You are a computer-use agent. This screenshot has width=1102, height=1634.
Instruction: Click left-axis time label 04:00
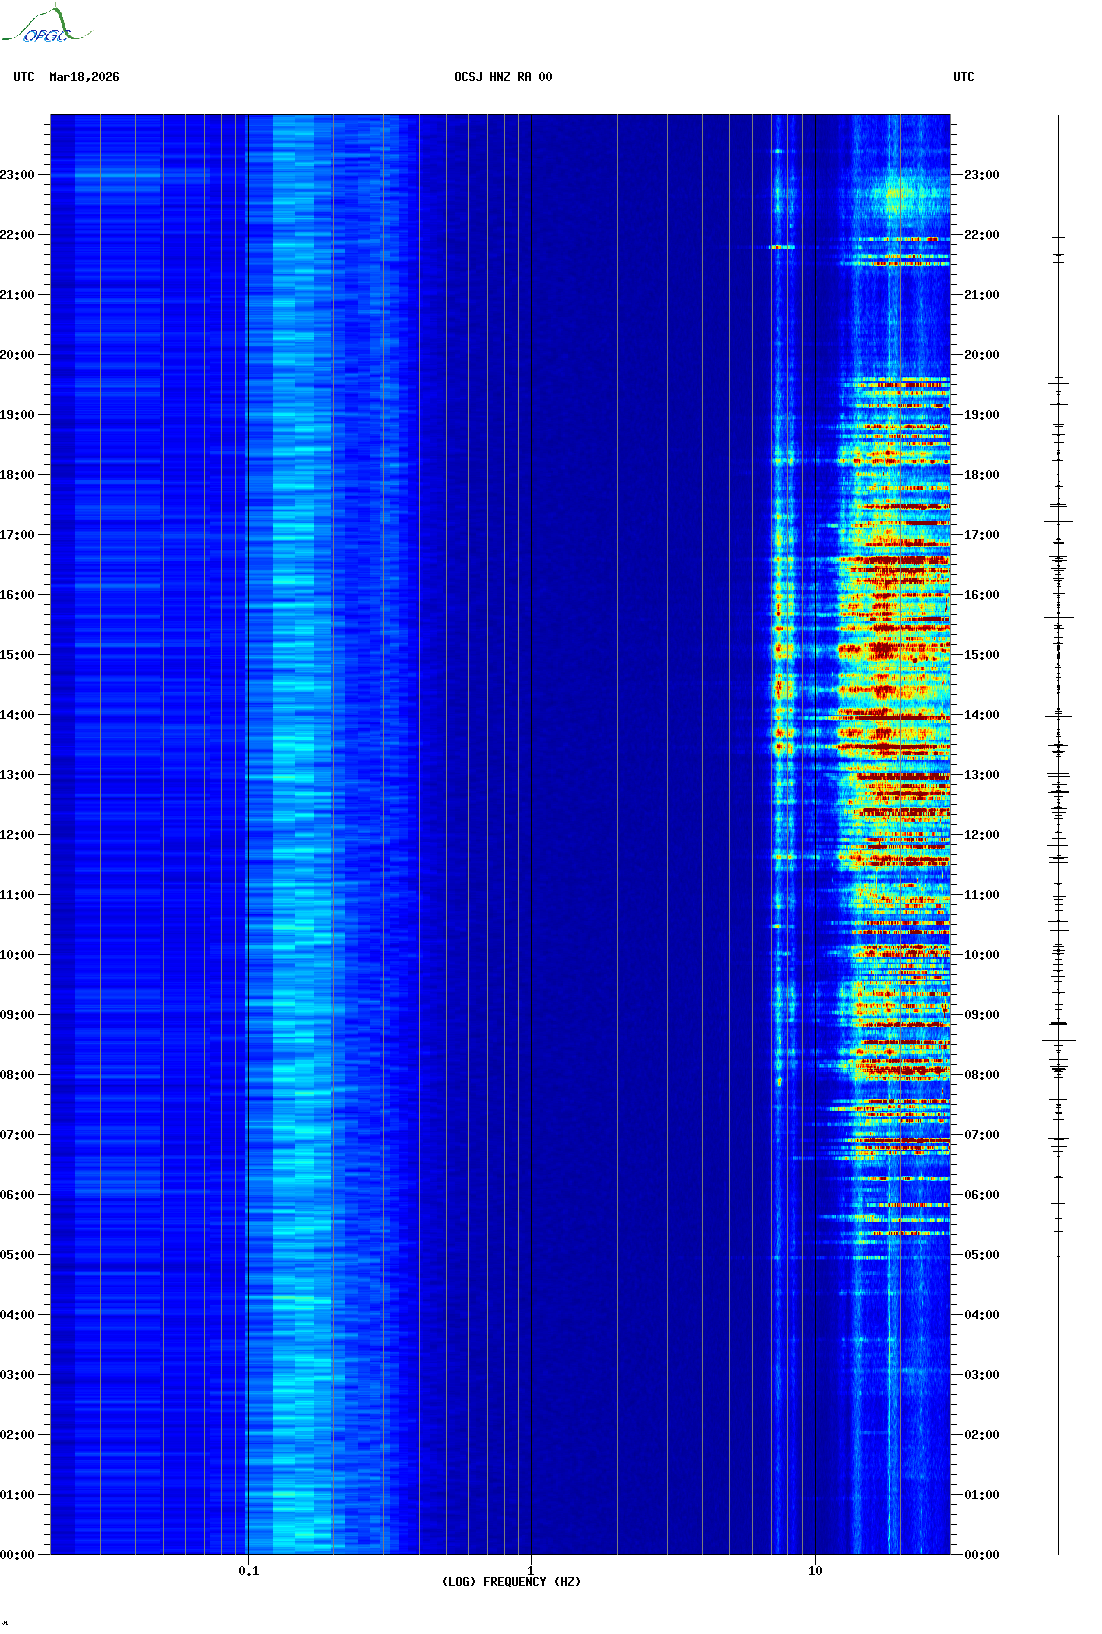click(x=17, y=1315)
